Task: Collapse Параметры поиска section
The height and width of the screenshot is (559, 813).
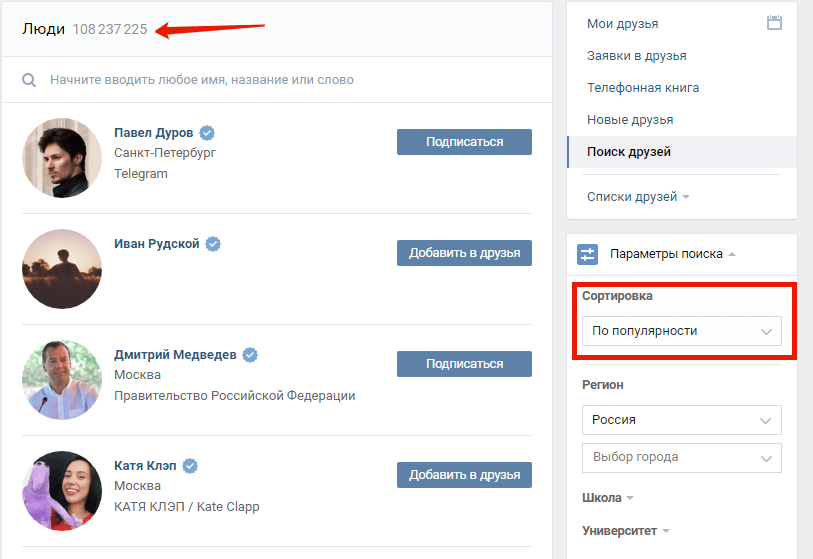Action: point(672,254)
